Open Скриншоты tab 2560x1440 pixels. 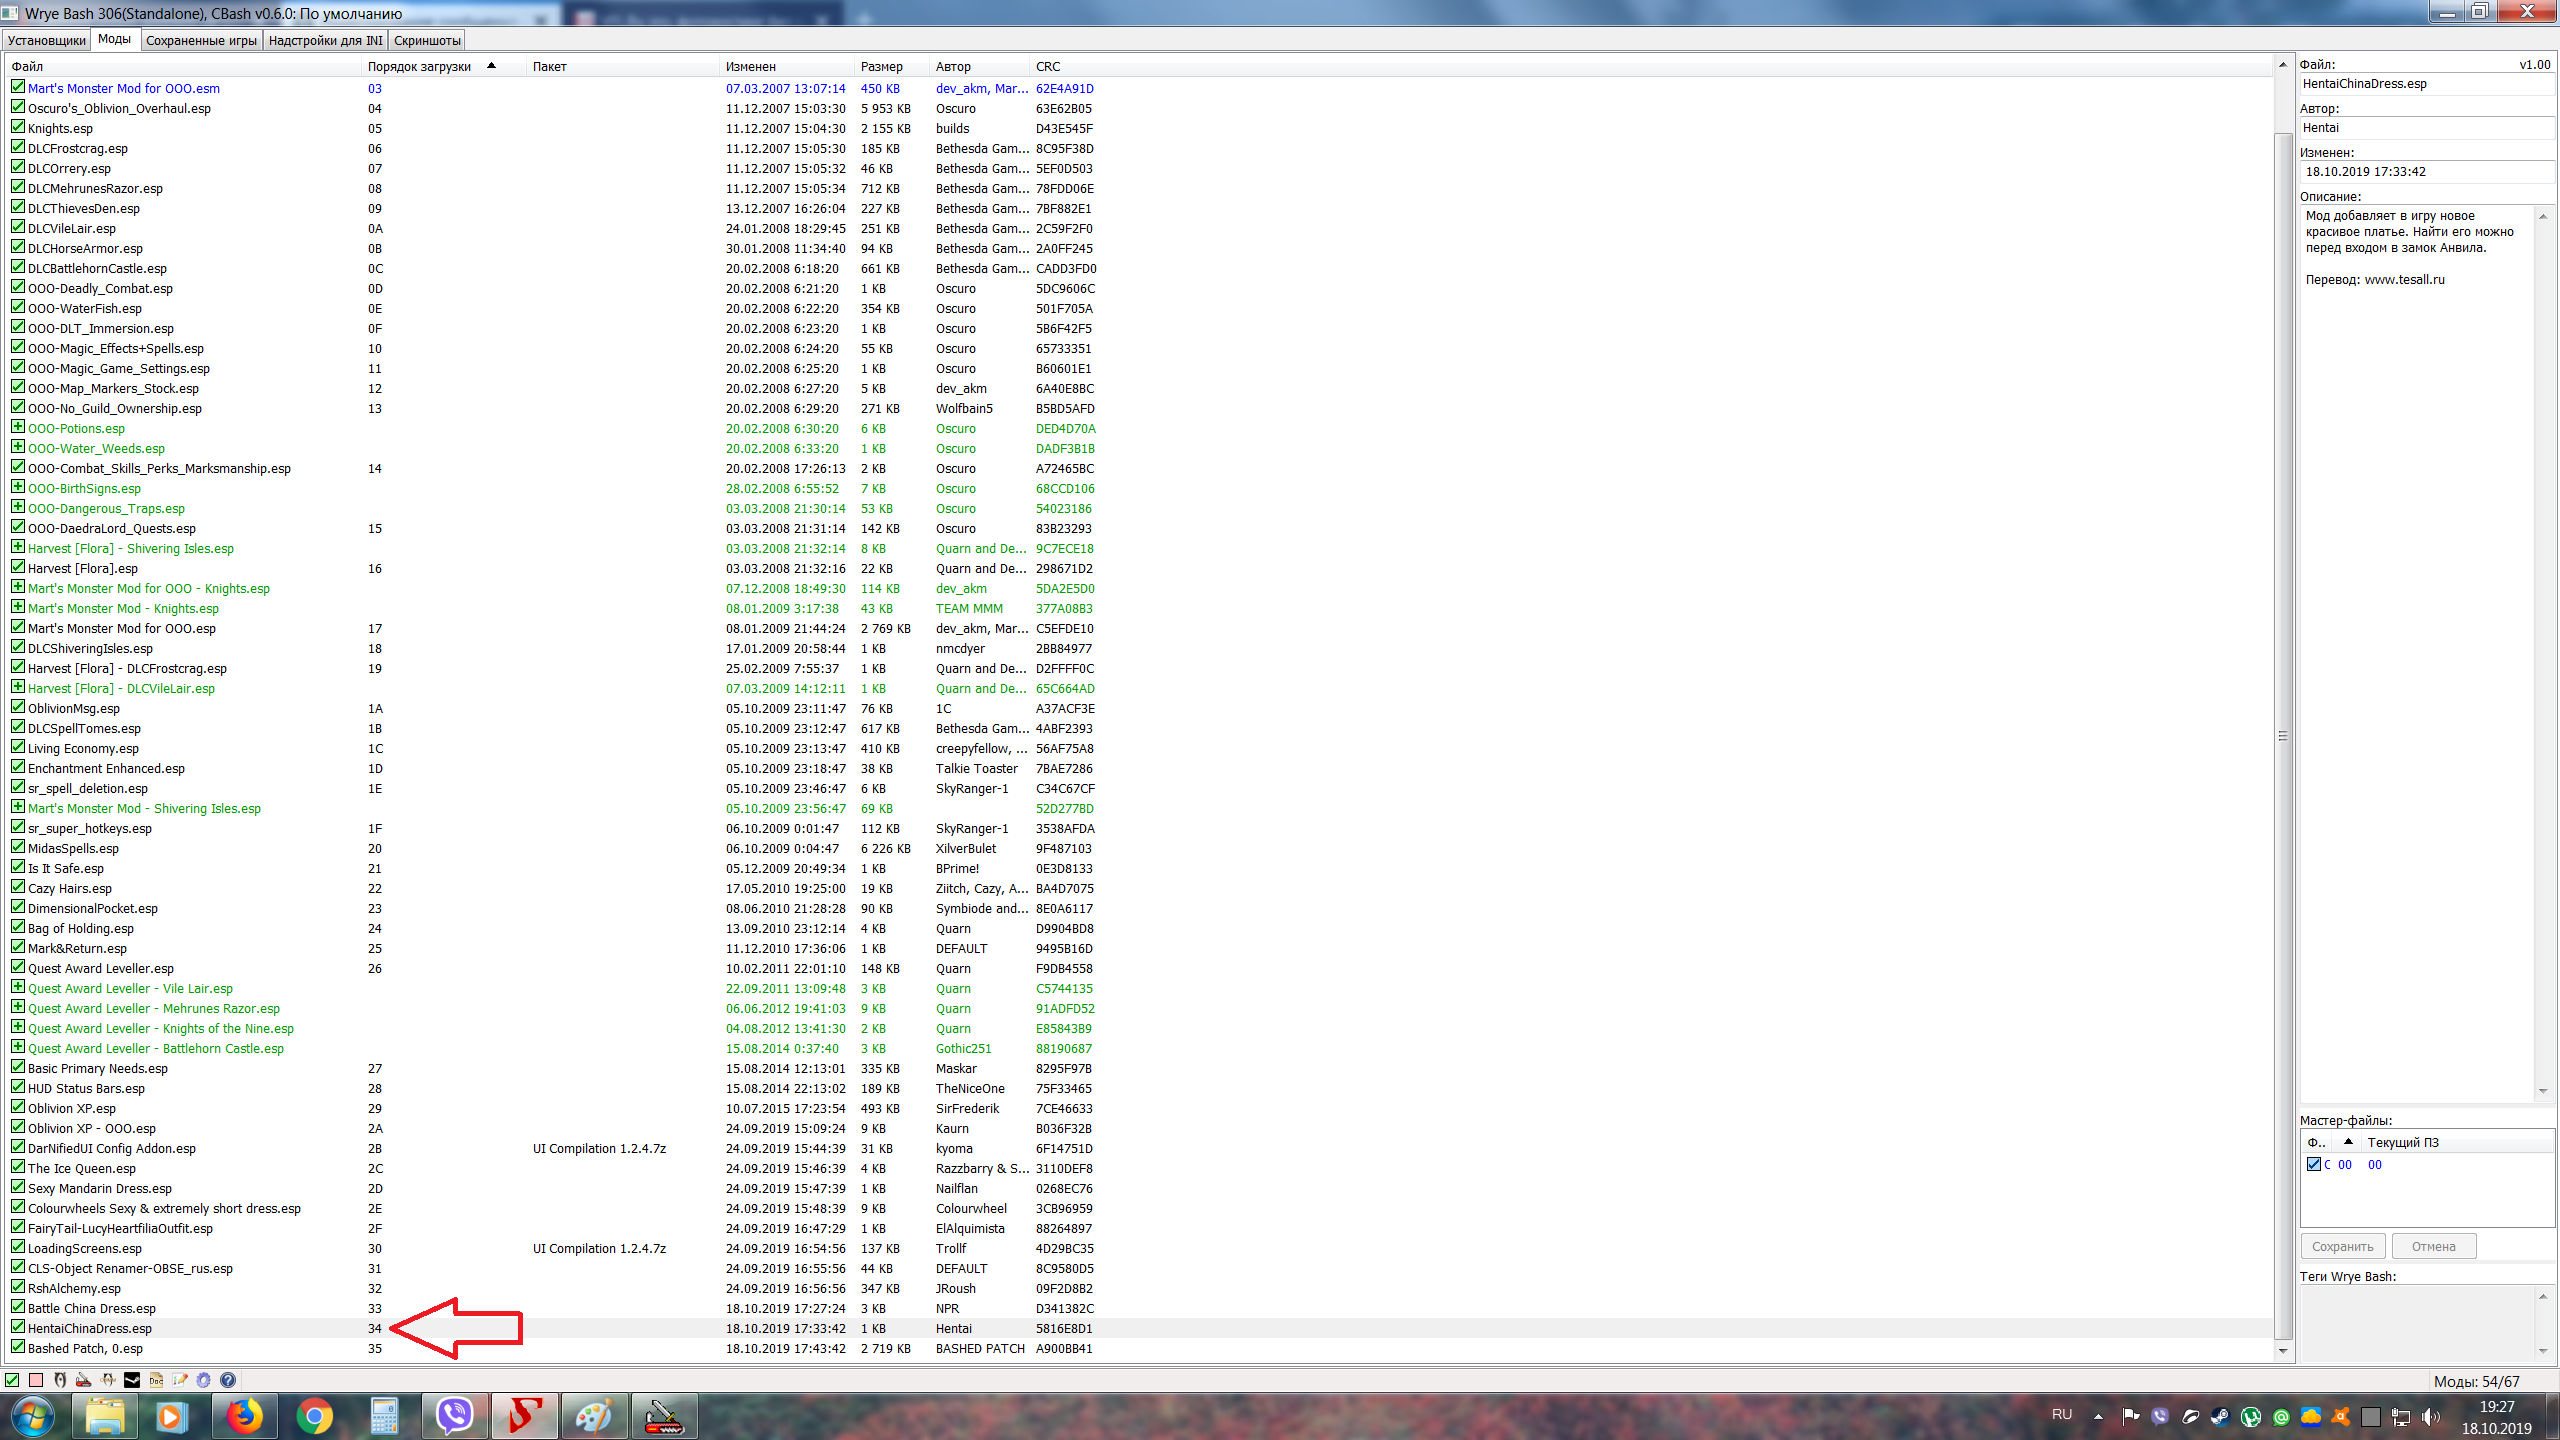427,40
